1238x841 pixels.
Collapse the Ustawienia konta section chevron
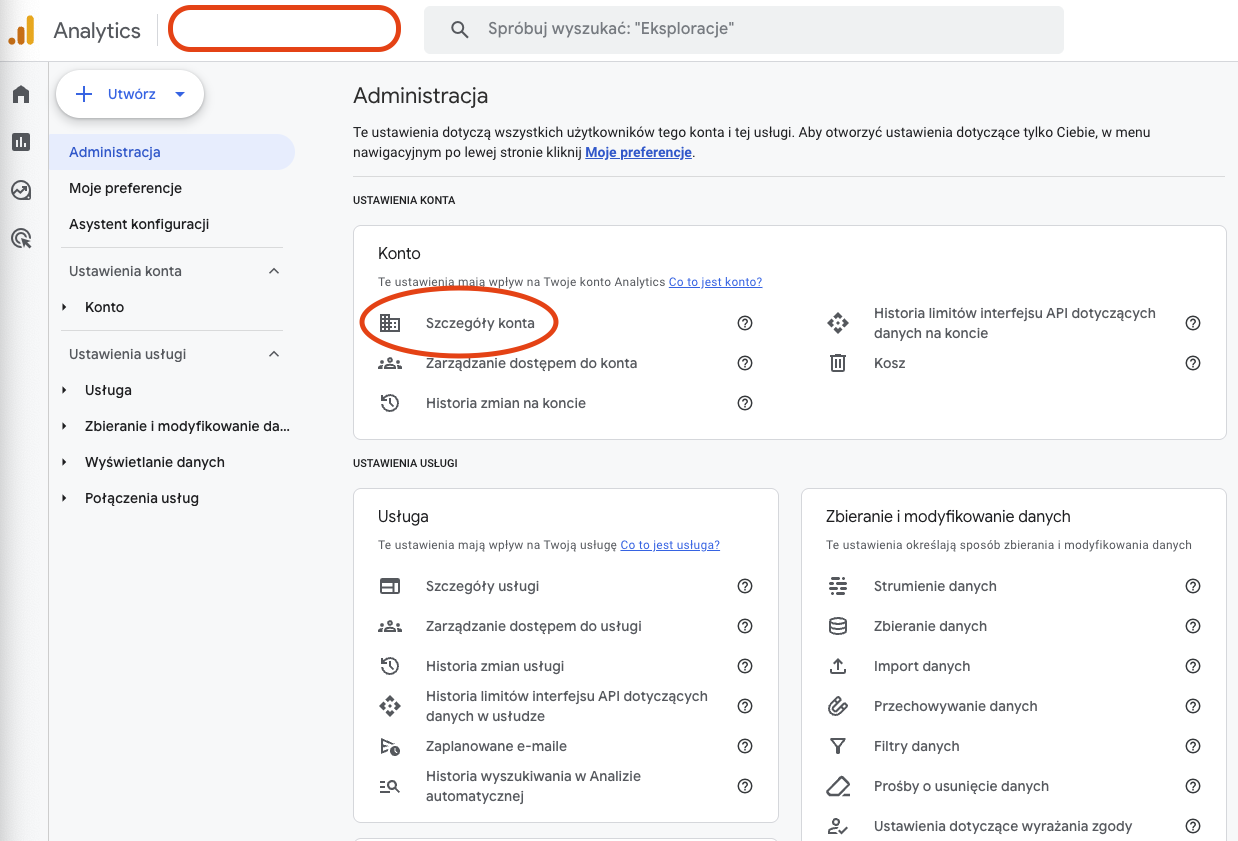(x=274, y=270)
